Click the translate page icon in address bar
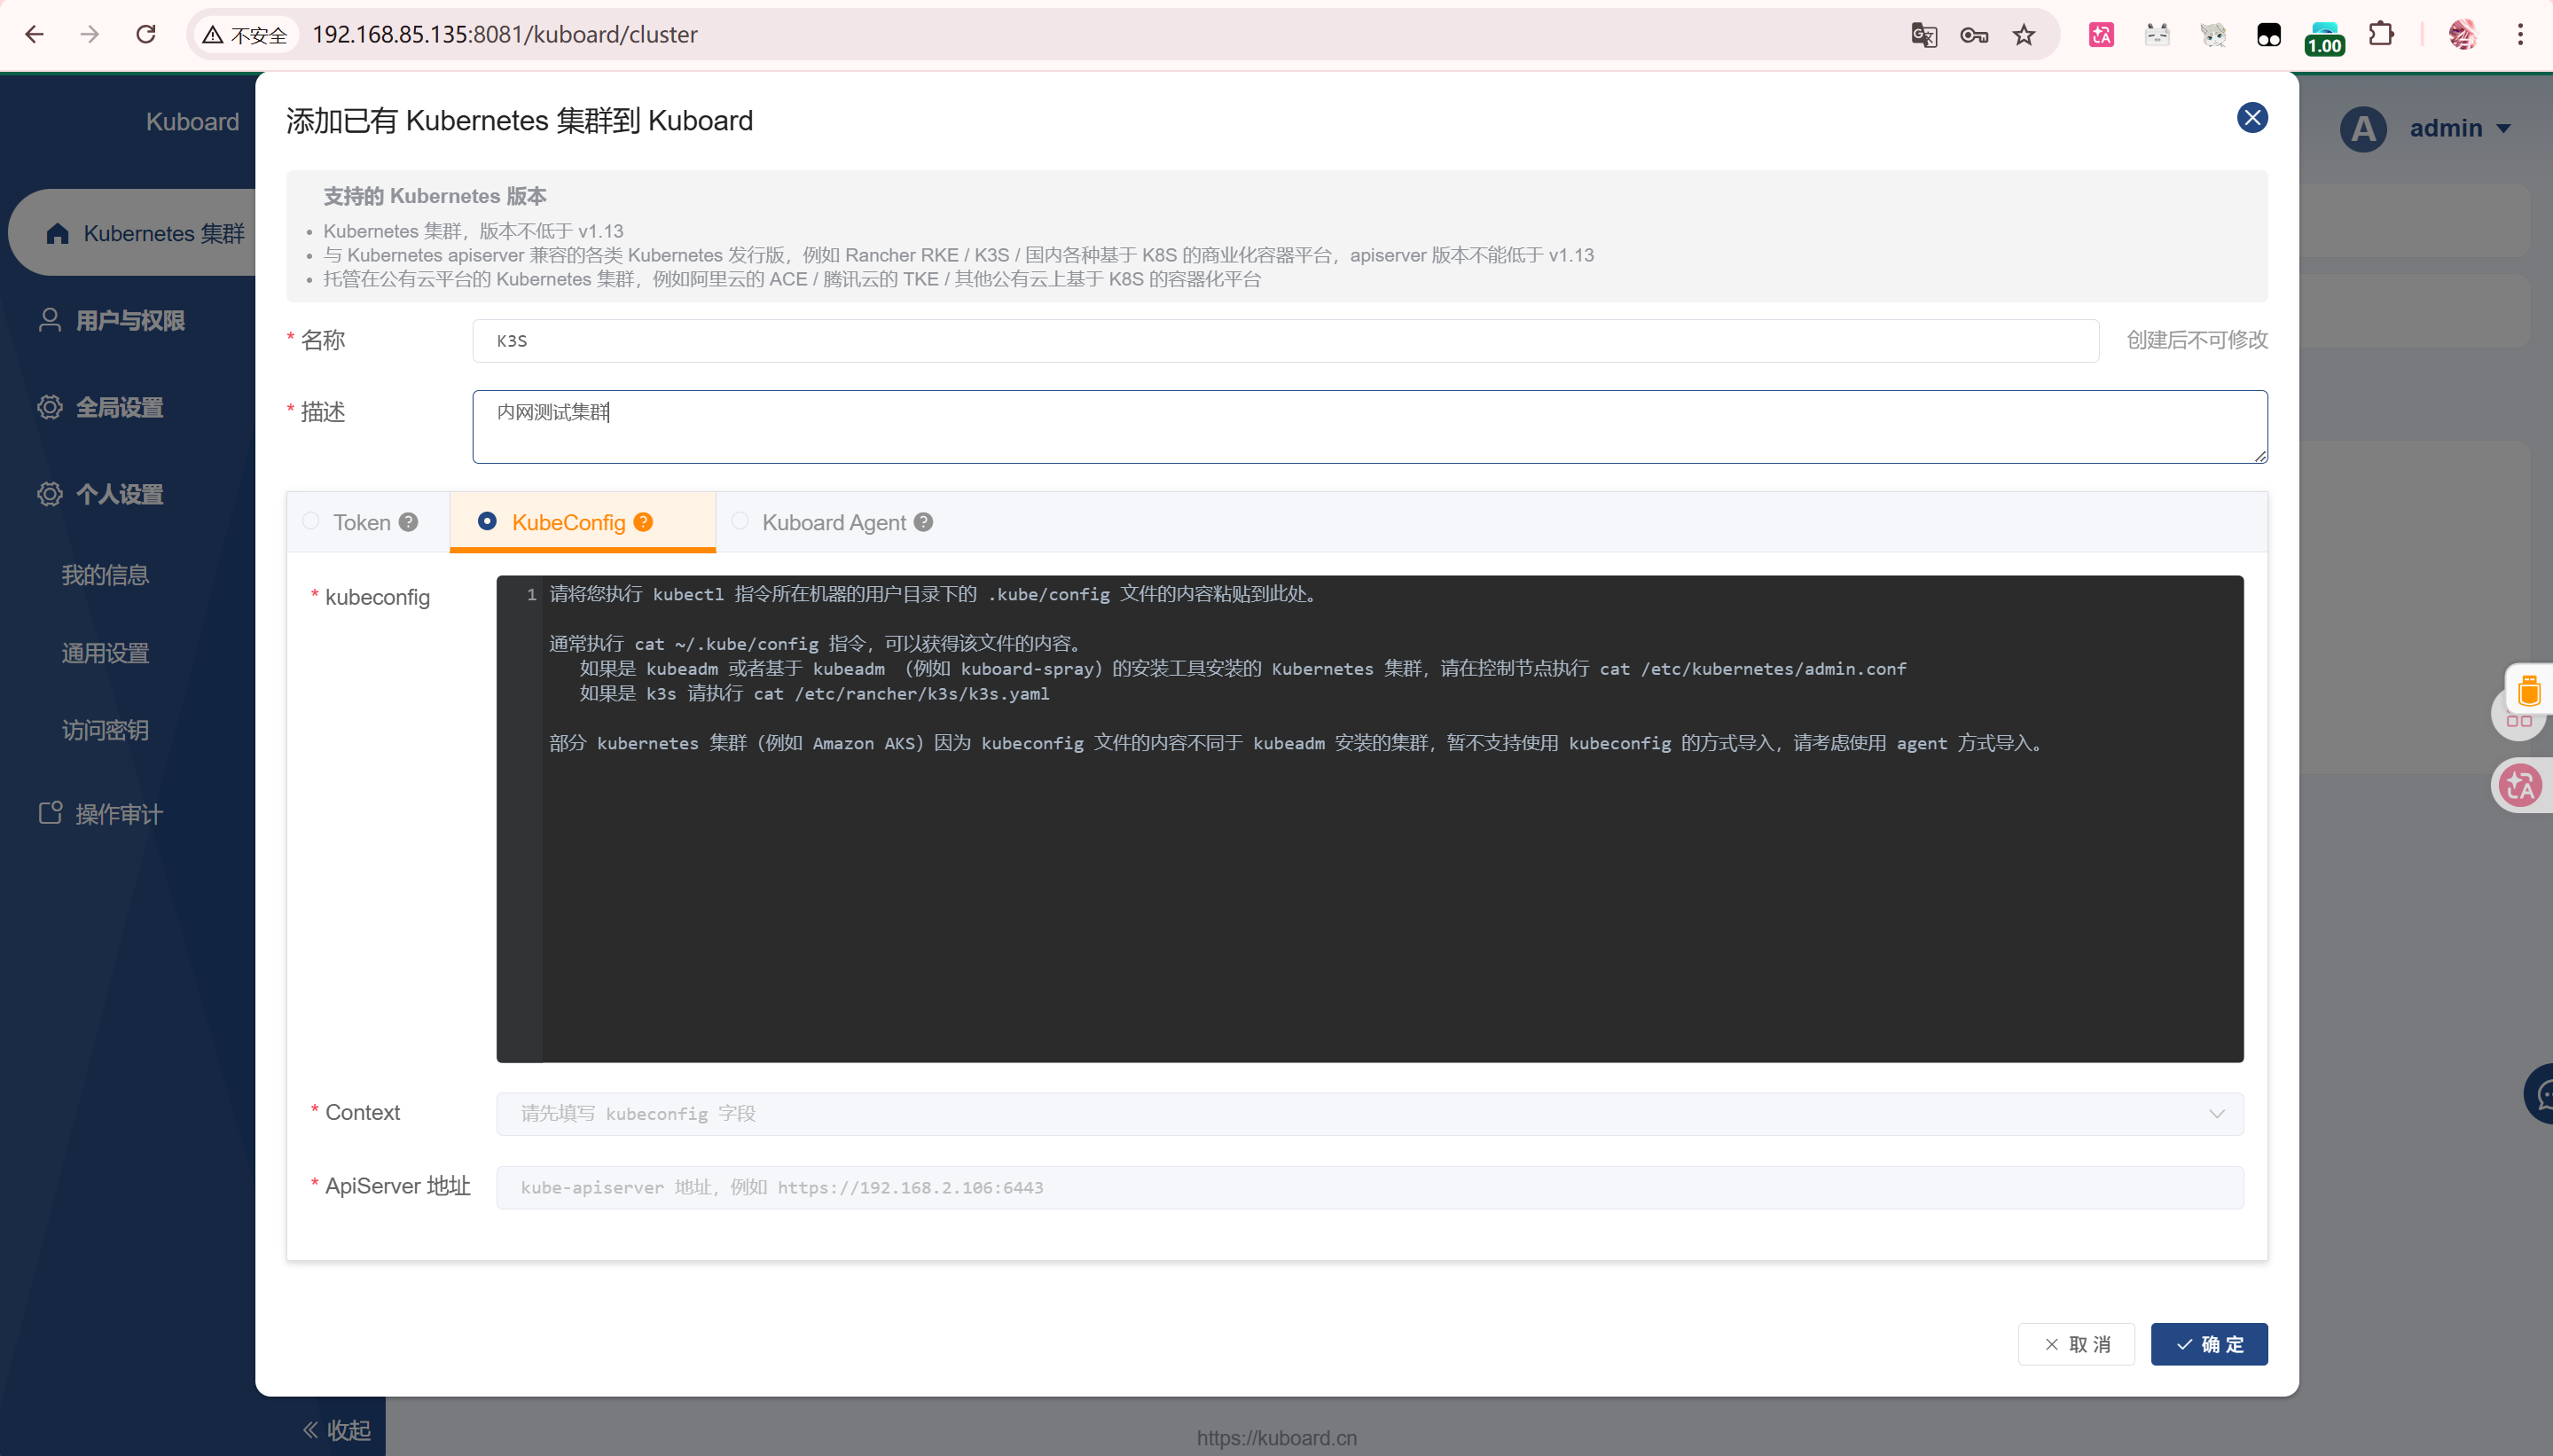2553x1456 pixels. (x=1923, y=35)
